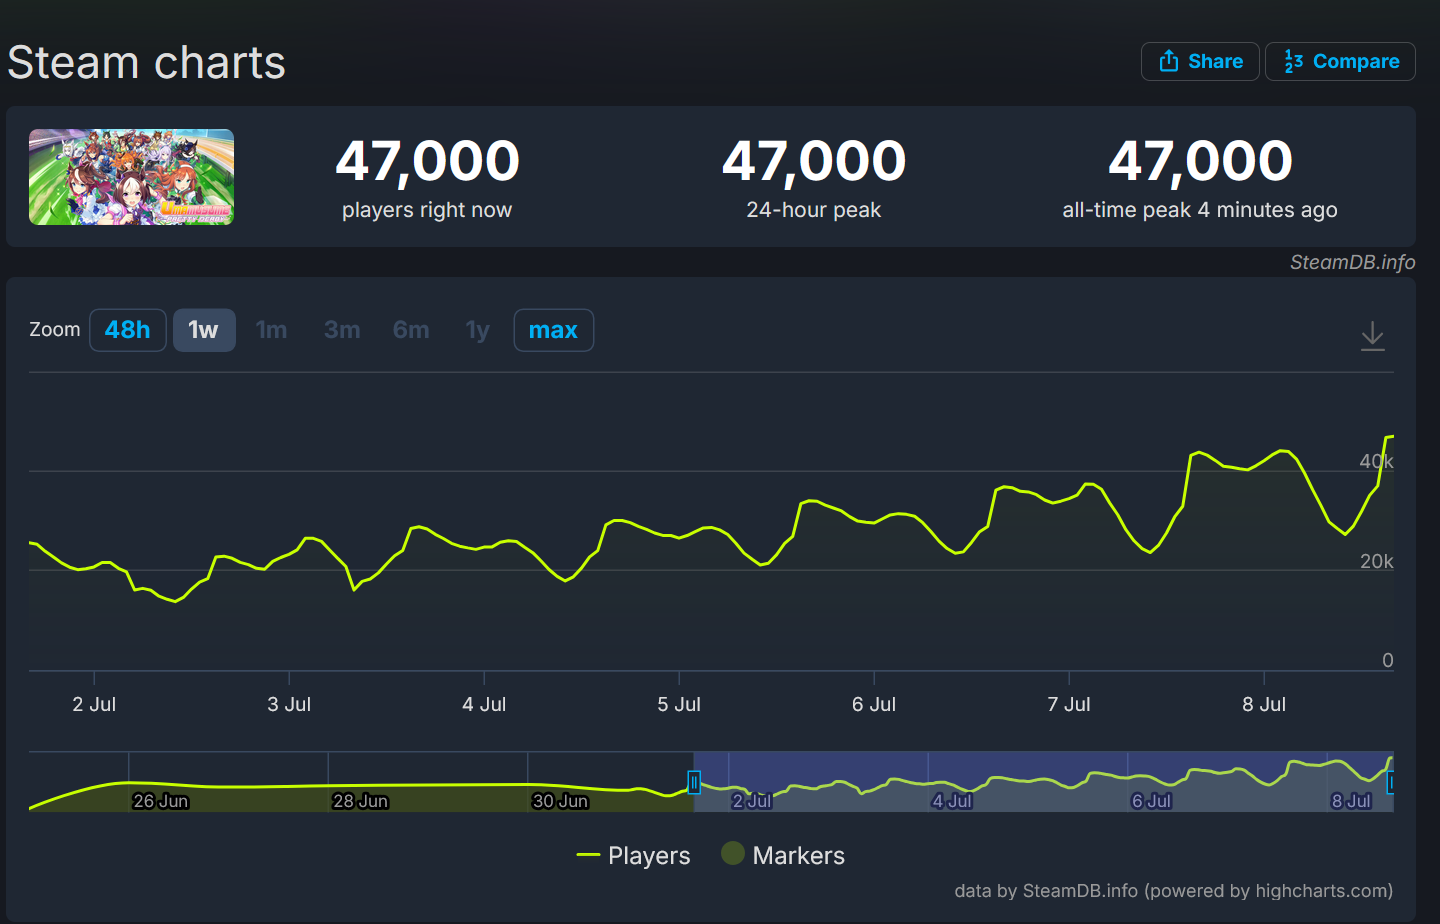Select the 1m zoom range
The height and width of the screenshot is (924, 1440).
(271, 330)
